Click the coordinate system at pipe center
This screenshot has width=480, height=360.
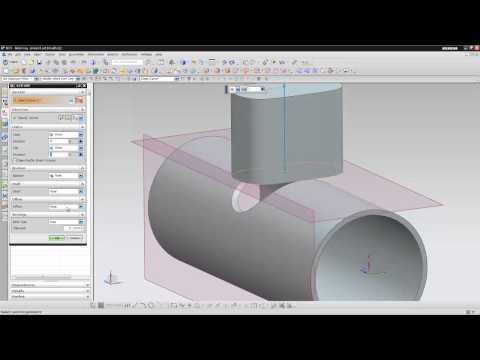370,267
